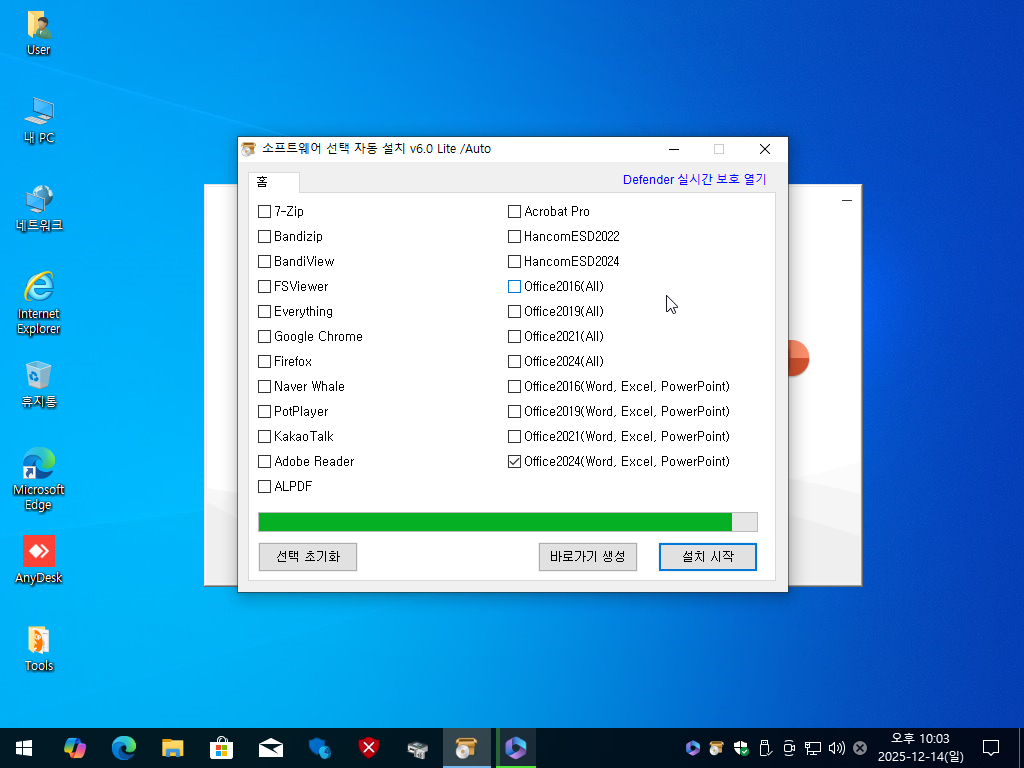
Task: Click the 선택 초기화 button
Action: tap(308, 557)
